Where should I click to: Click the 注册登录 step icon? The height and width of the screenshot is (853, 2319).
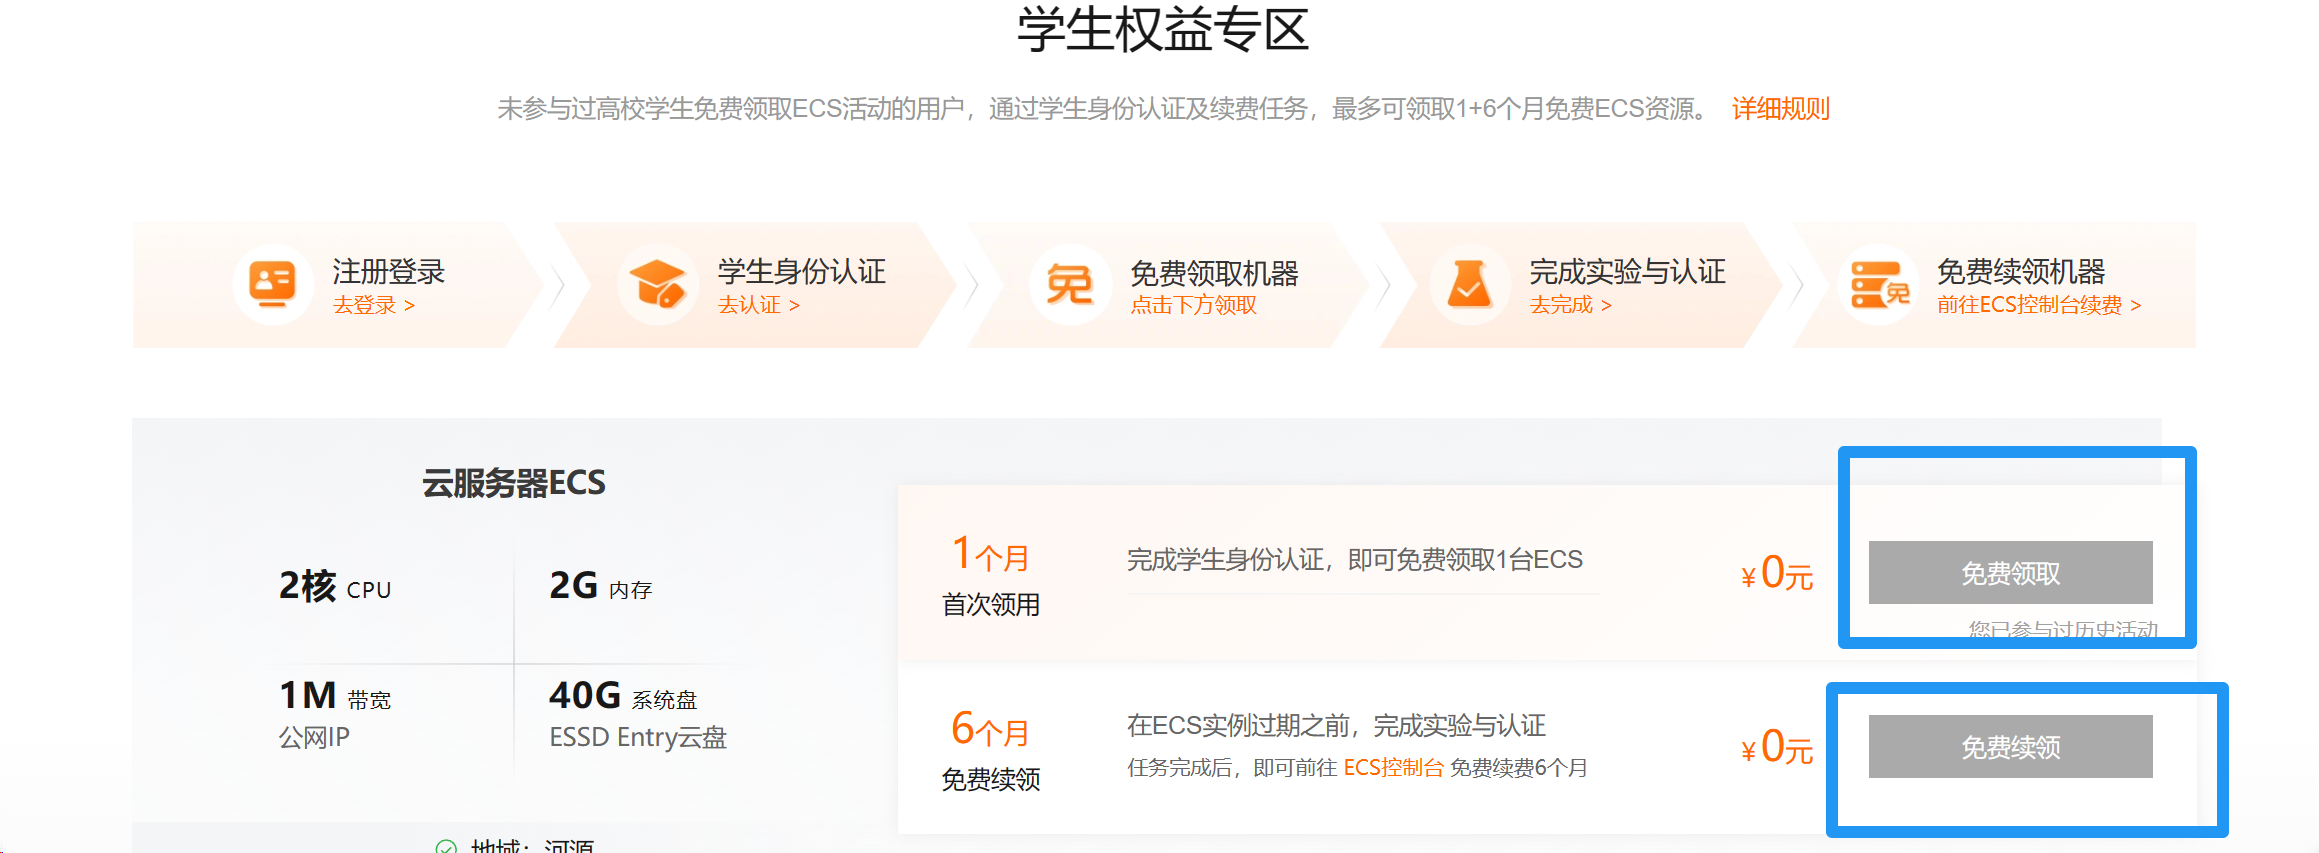point(273,285)
